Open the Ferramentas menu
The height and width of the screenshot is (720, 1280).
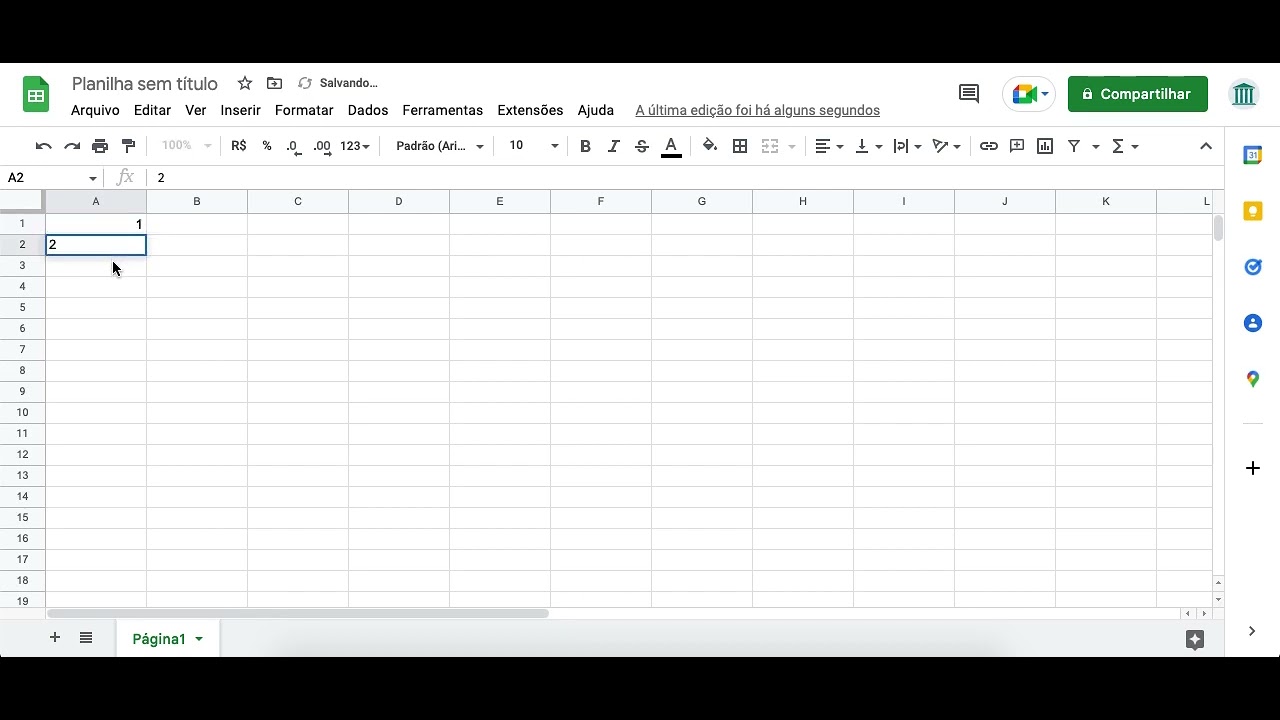443,110
